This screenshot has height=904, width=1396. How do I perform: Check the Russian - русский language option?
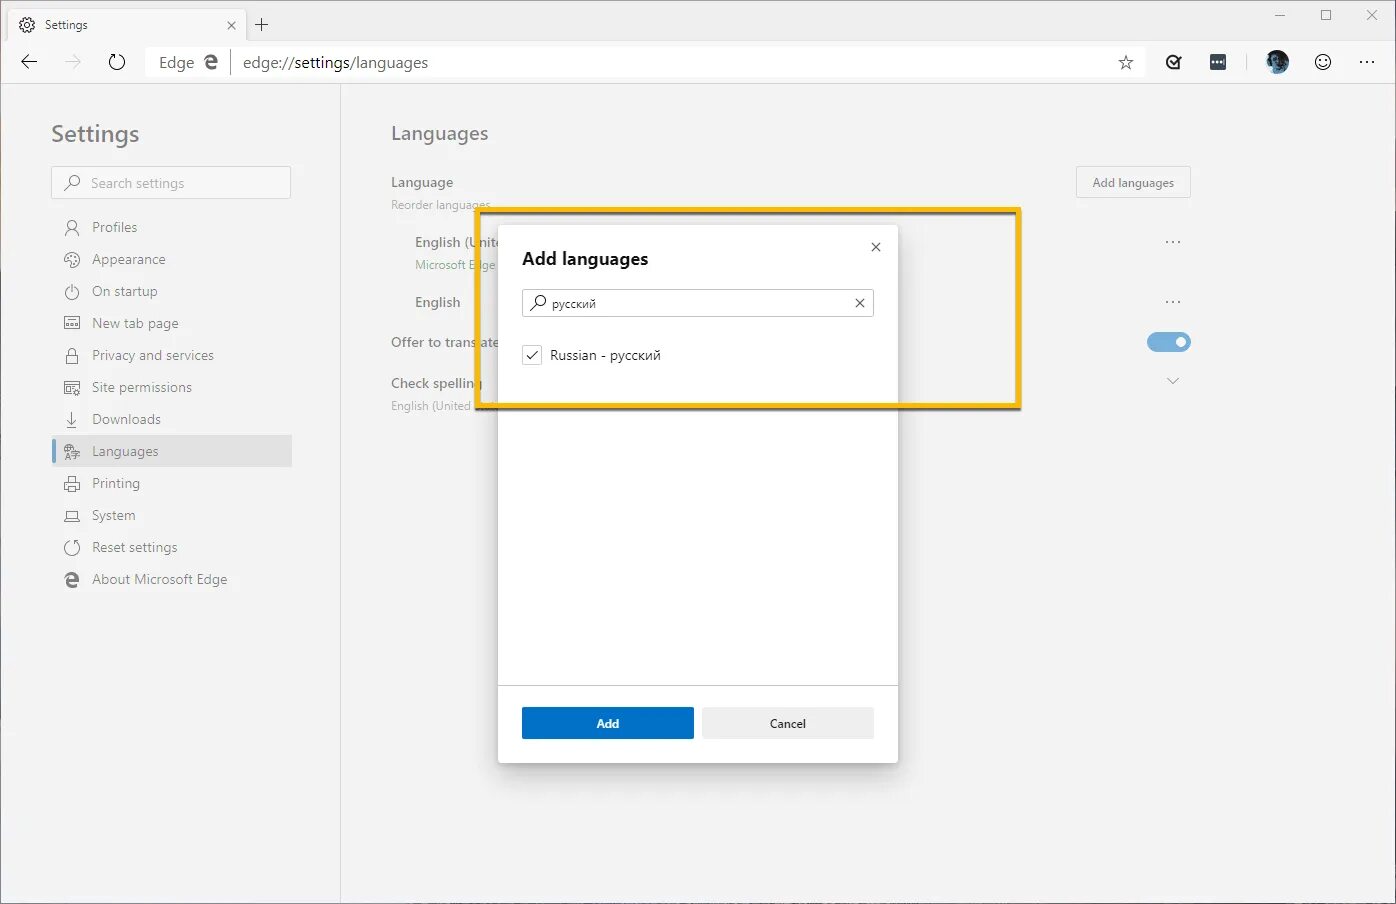click(531, 354)
